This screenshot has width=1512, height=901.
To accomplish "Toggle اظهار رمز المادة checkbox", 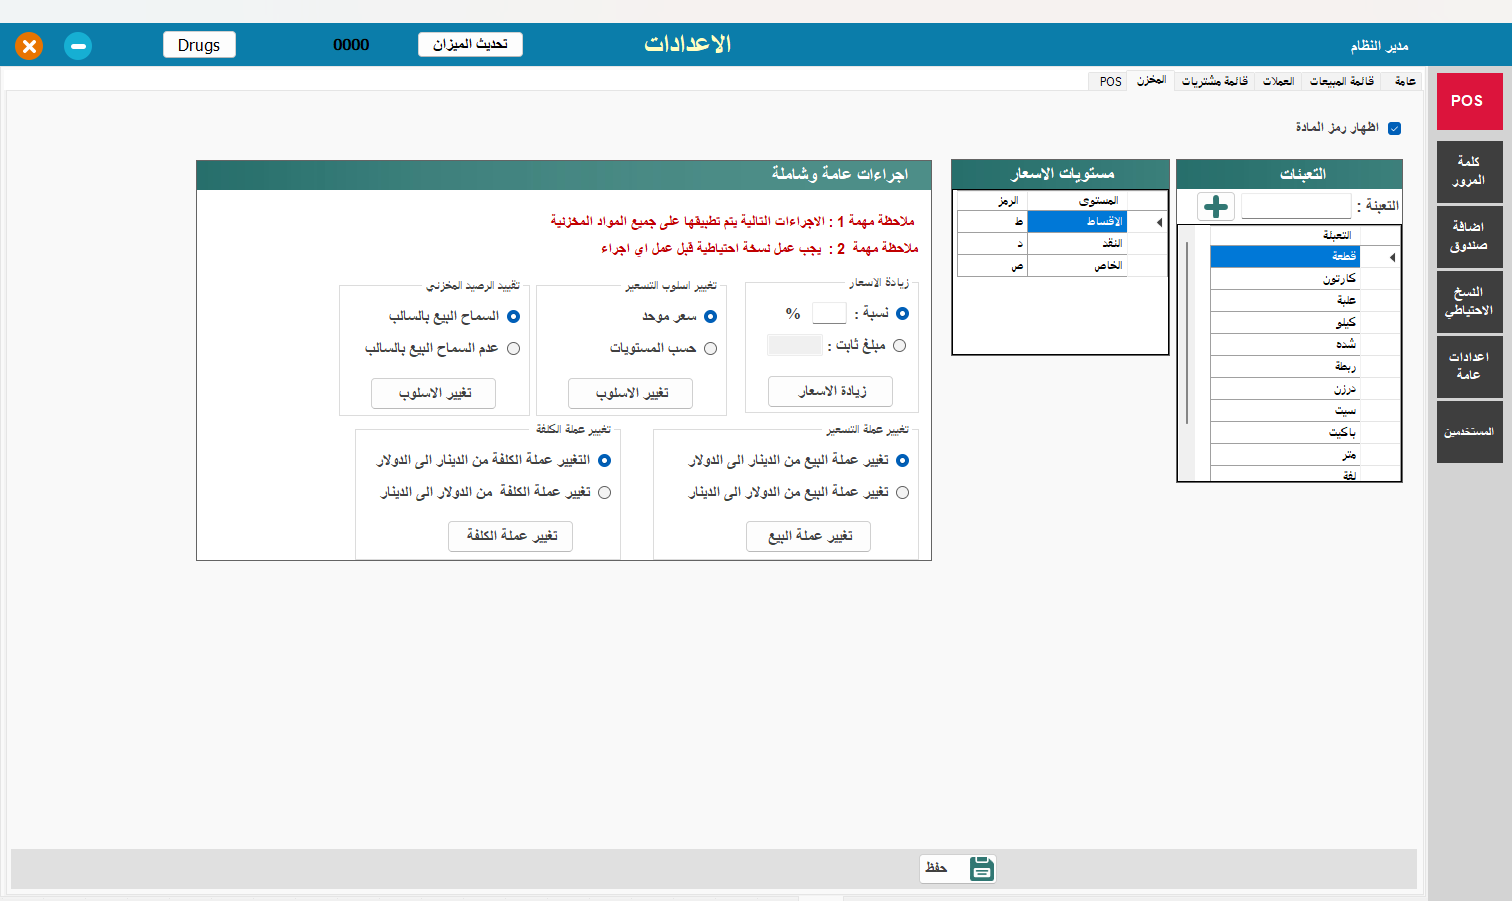I will coord(1395,128).
